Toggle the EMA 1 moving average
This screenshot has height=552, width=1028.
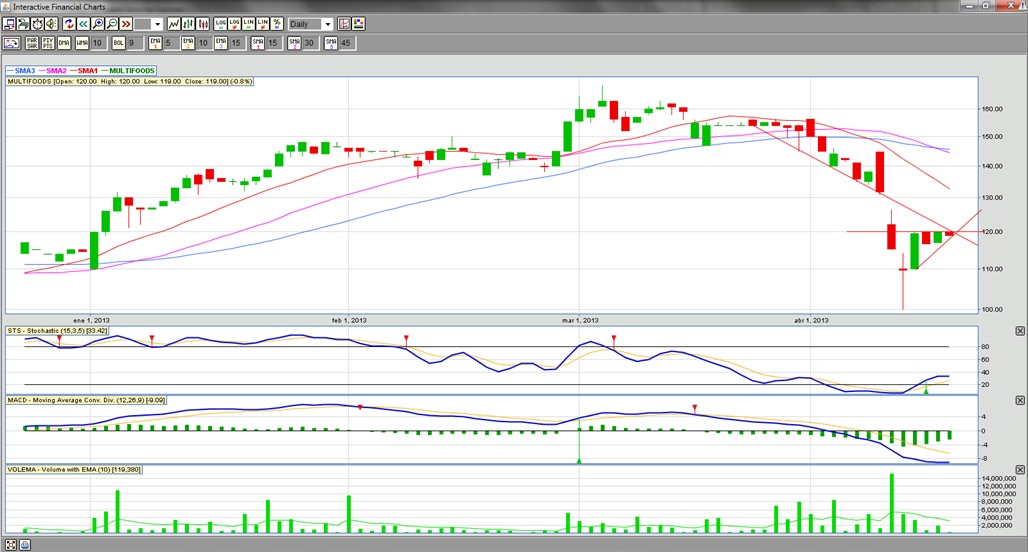click(155, 43)
